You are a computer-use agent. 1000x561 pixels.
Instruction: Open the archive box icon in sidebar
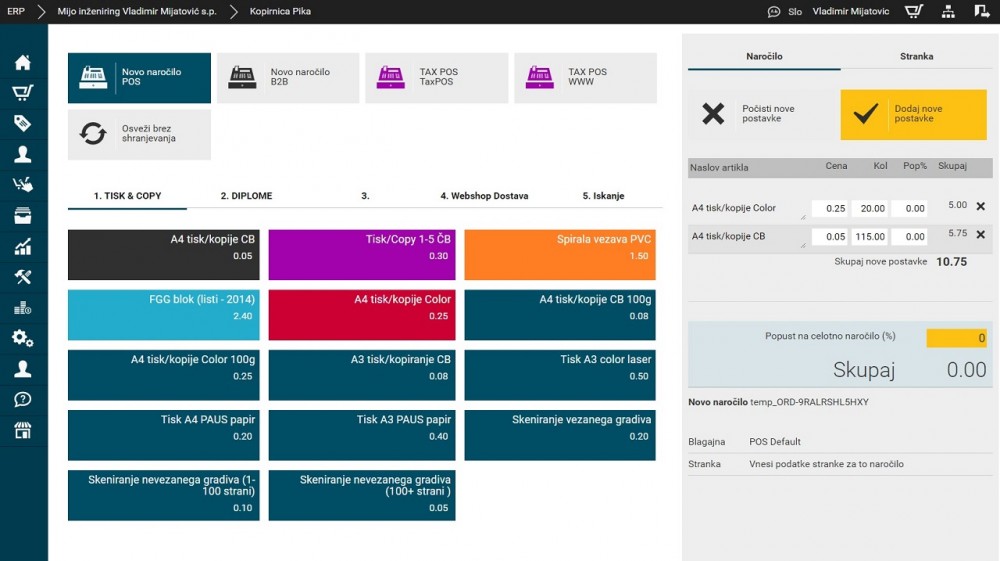pos(22,216)
